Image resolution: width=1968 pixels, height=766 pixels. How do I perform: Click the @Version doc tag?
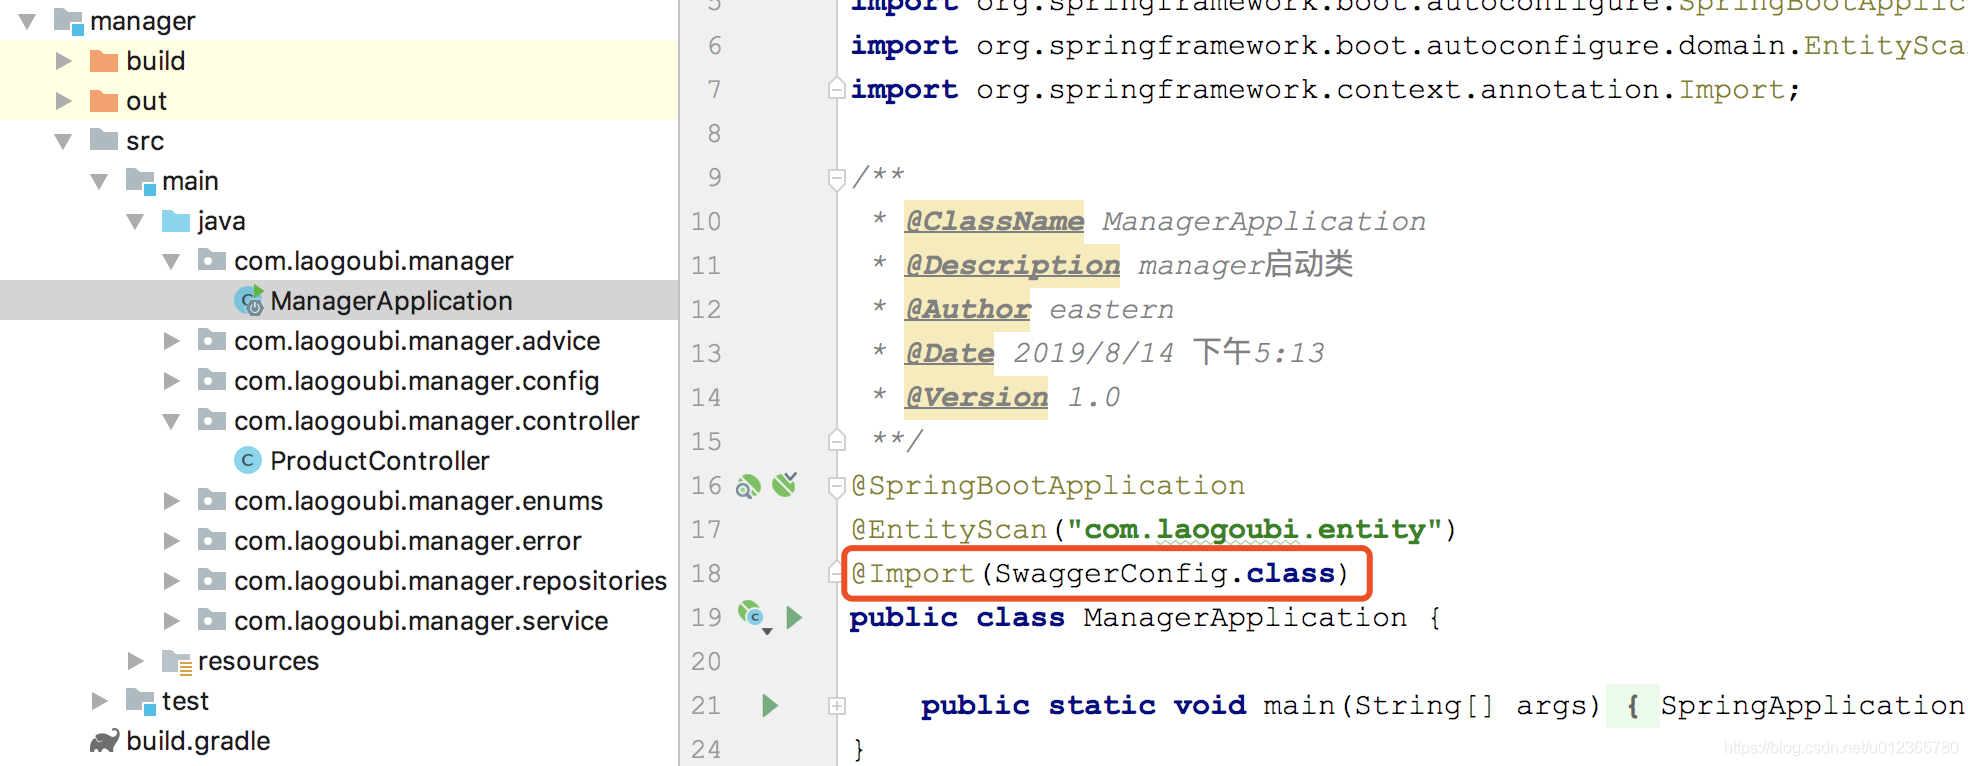point(976,397)
